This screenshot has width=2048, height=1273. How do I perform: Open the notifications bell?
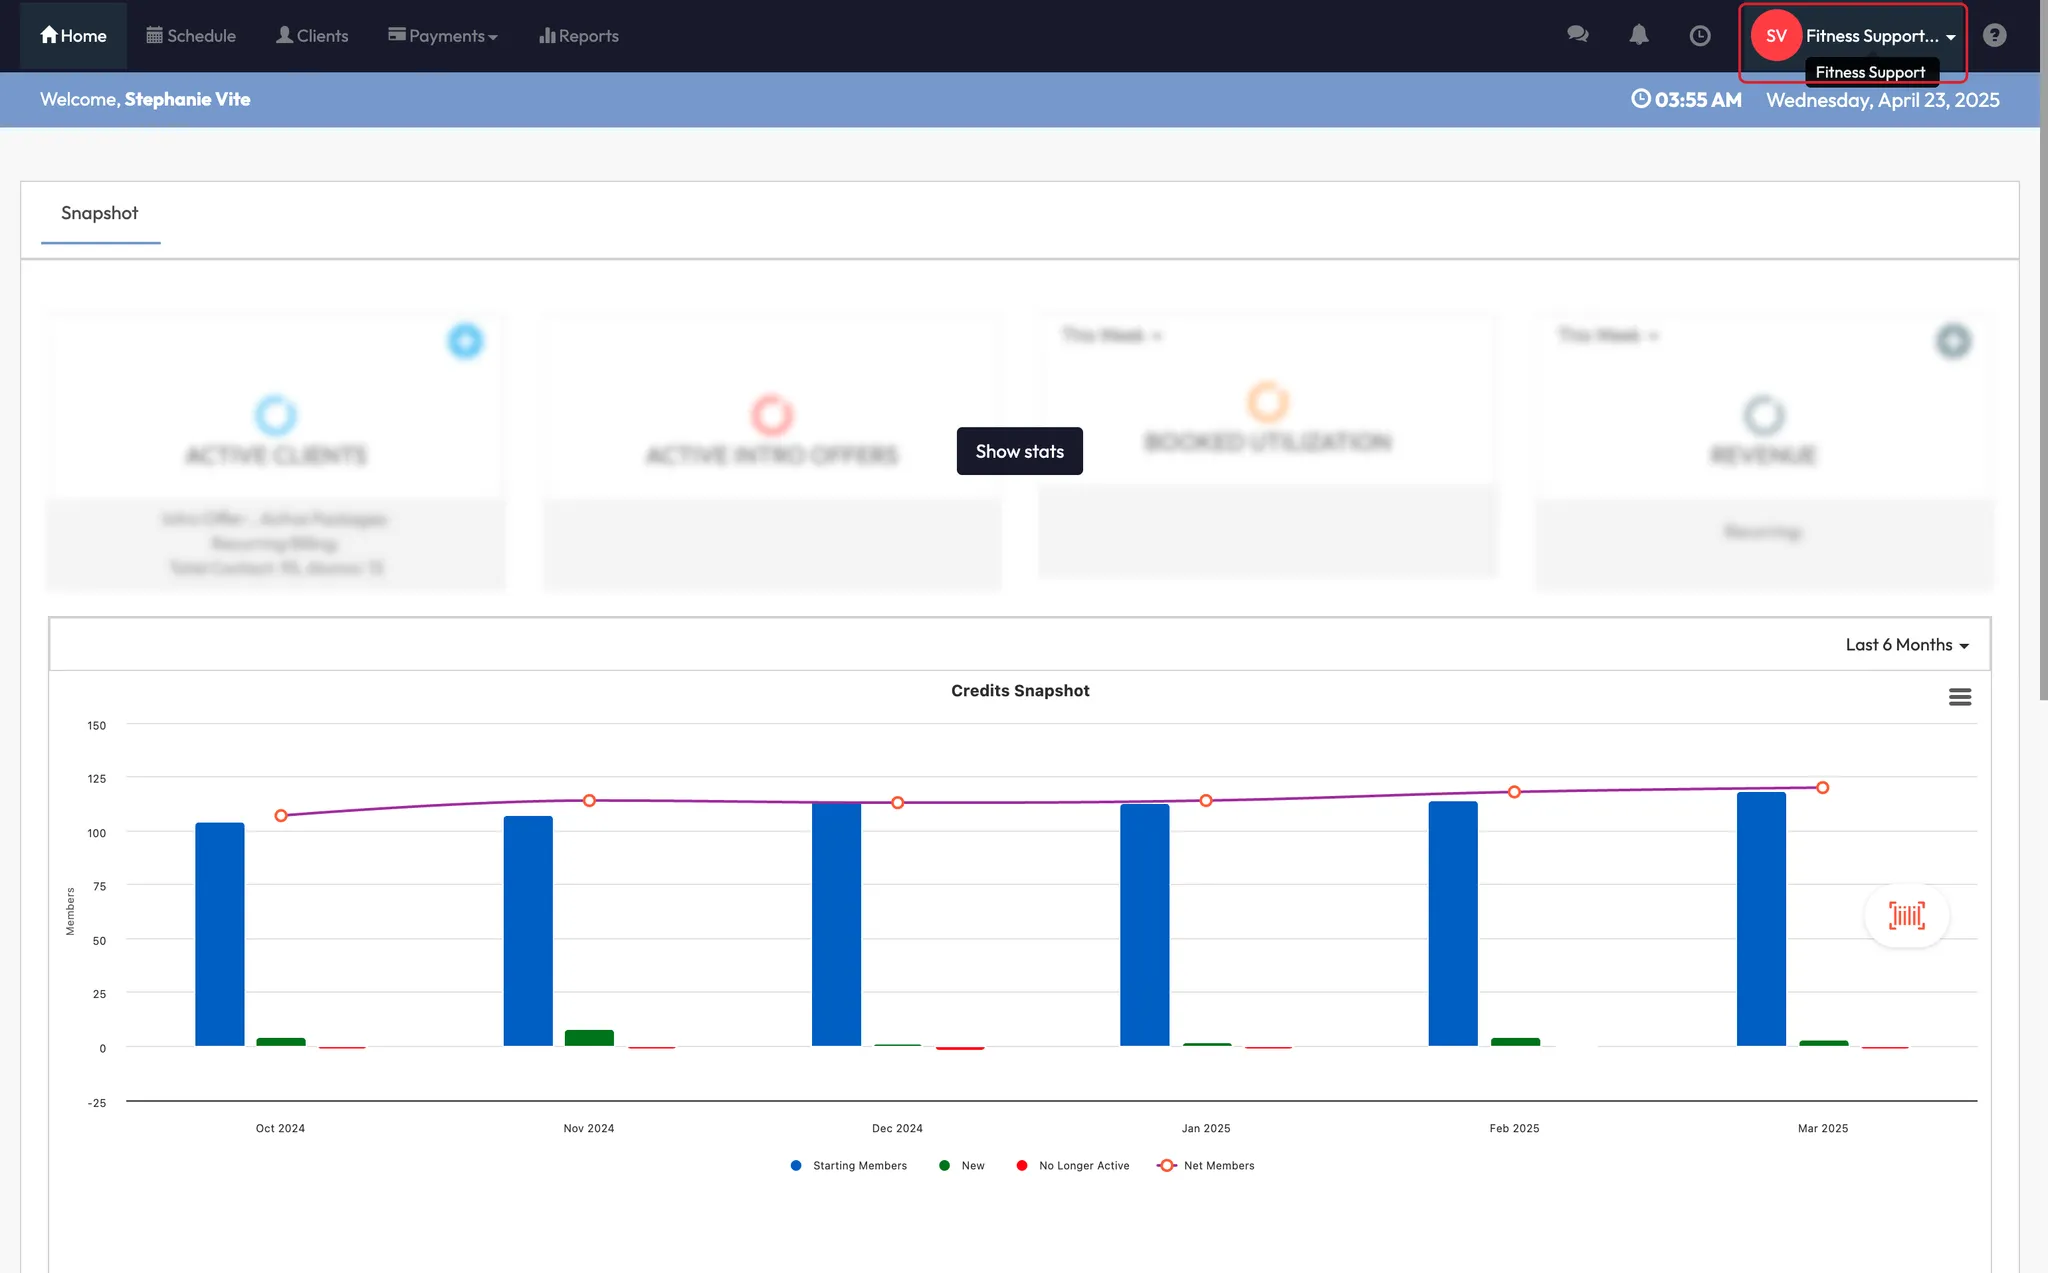1638,35
